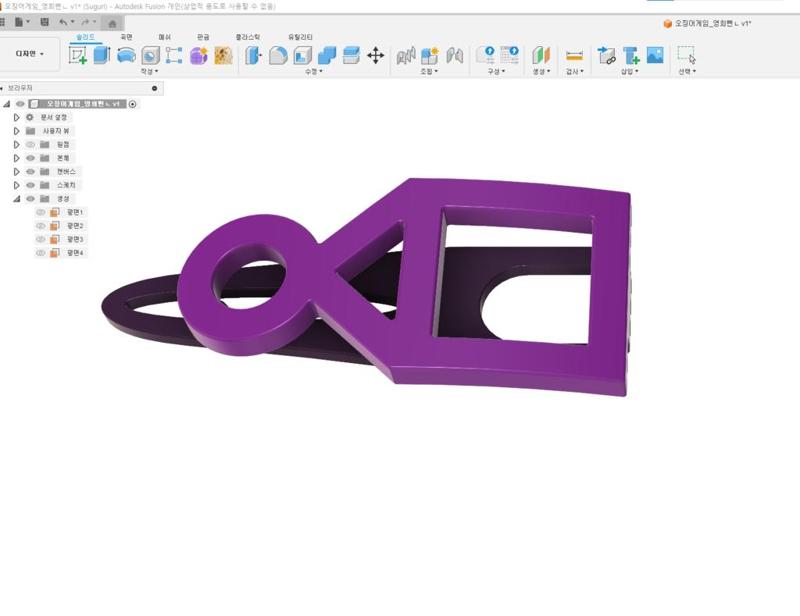Select the purple Create Form tool
The image size is (800, 616).
pos(198,55)
